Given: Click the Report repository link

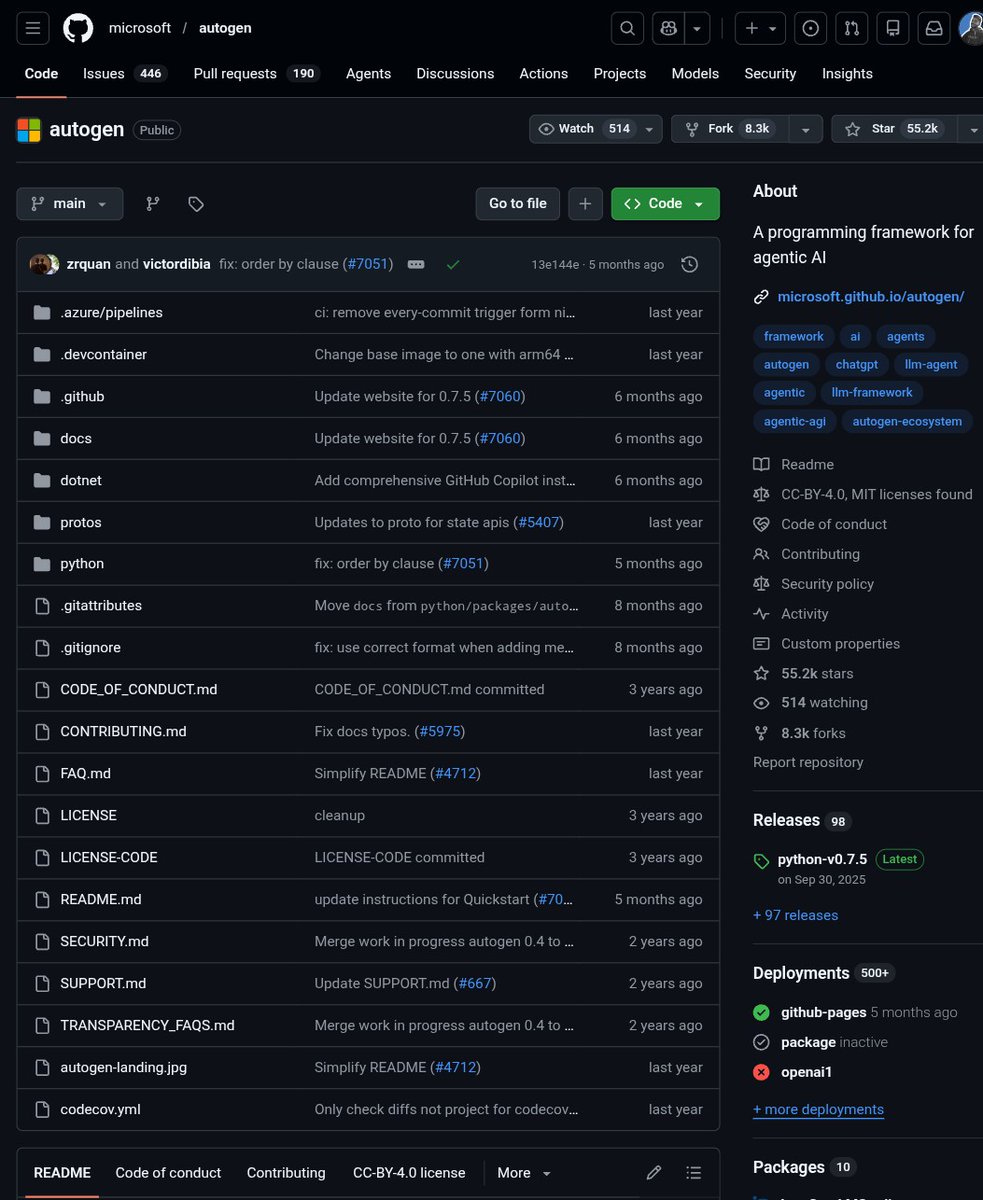Looking at the screenshot, I should pyautogui.click(x=807, y=762).
